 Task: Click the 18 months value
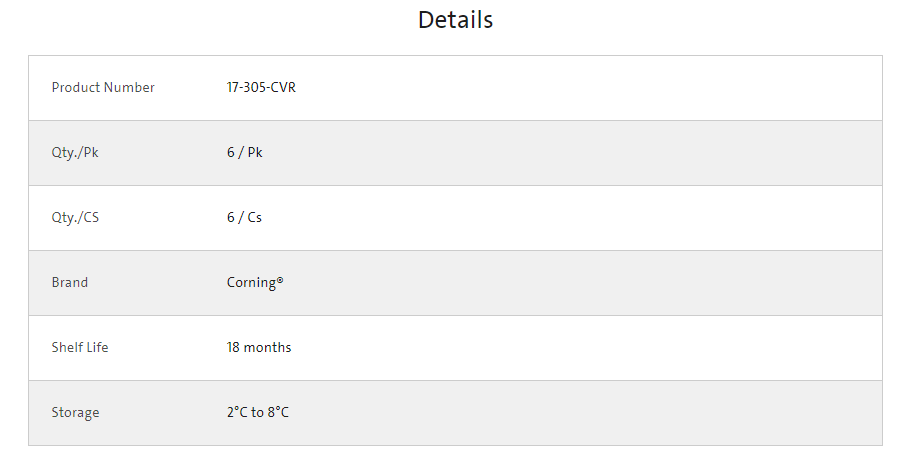click(259, 347)
